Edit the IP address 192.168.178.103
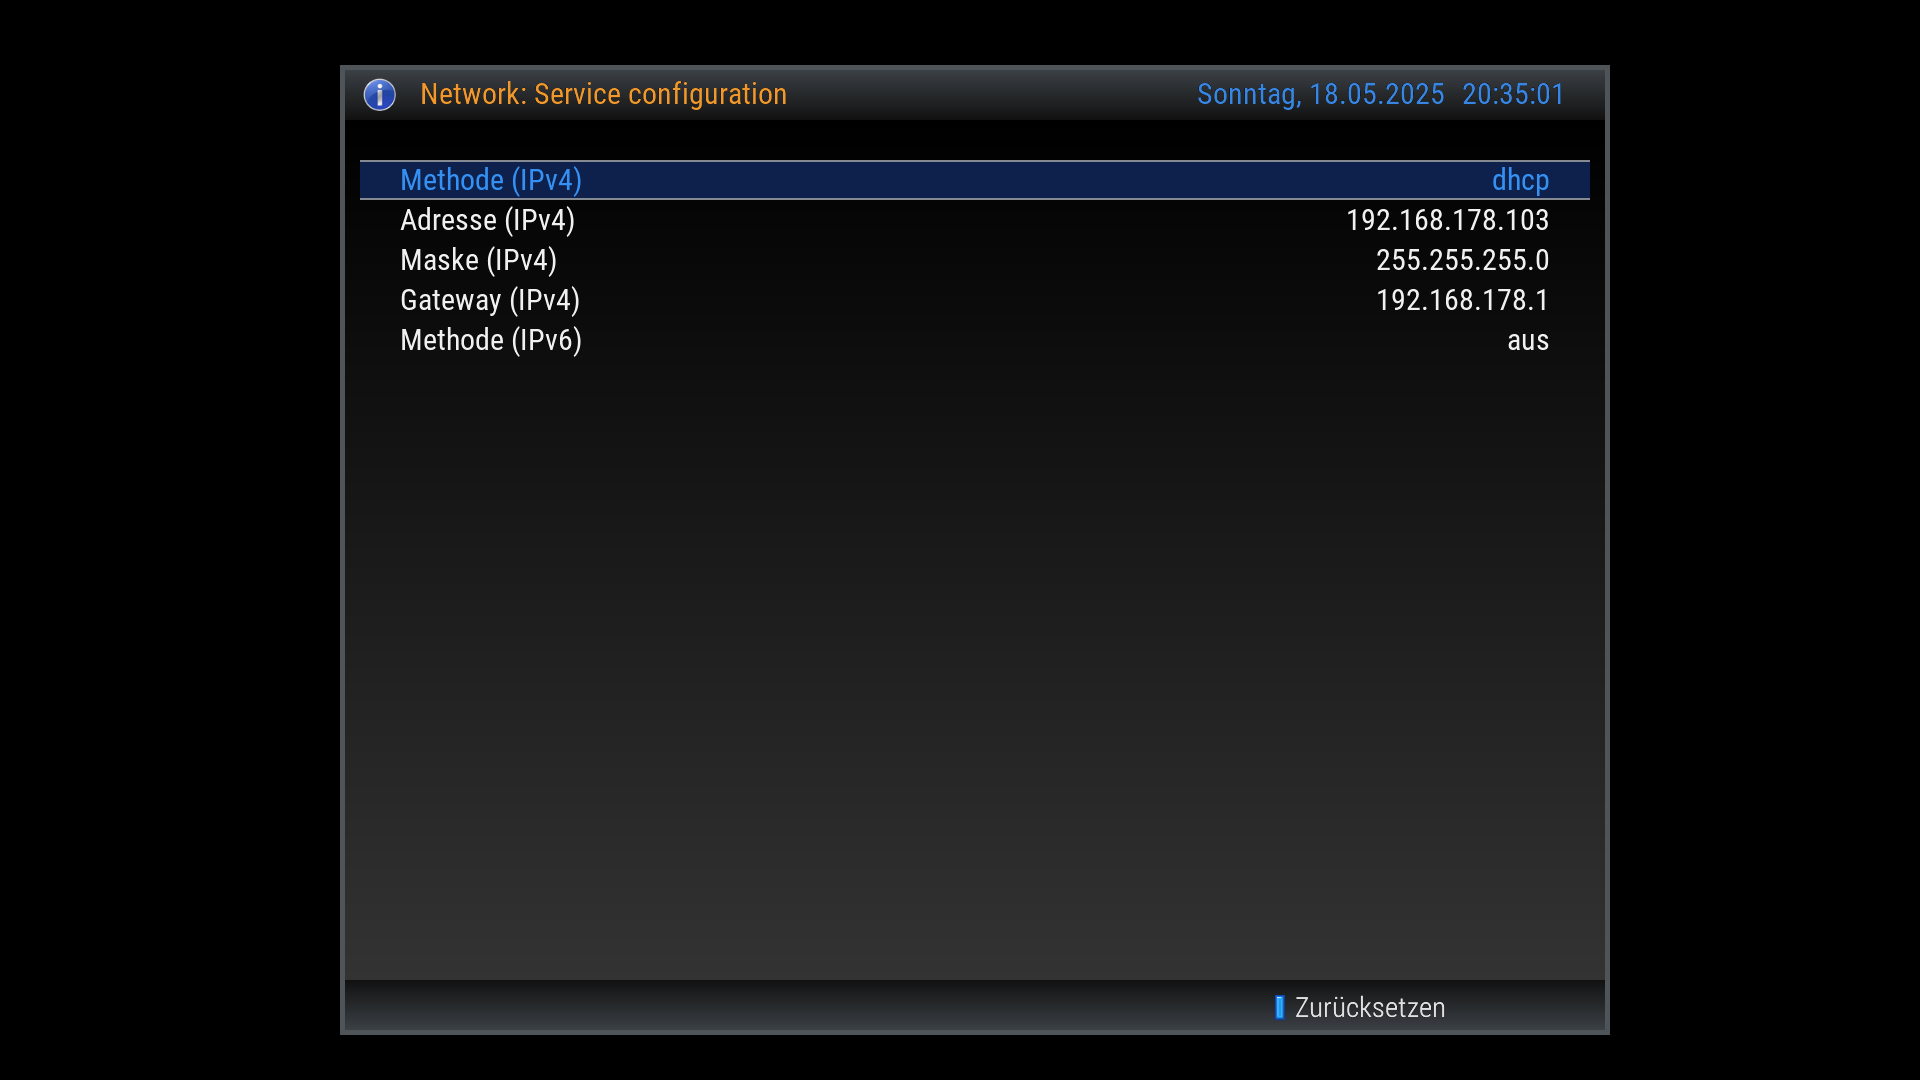Viewport: 1920px width, 1080px height. 1446,220
